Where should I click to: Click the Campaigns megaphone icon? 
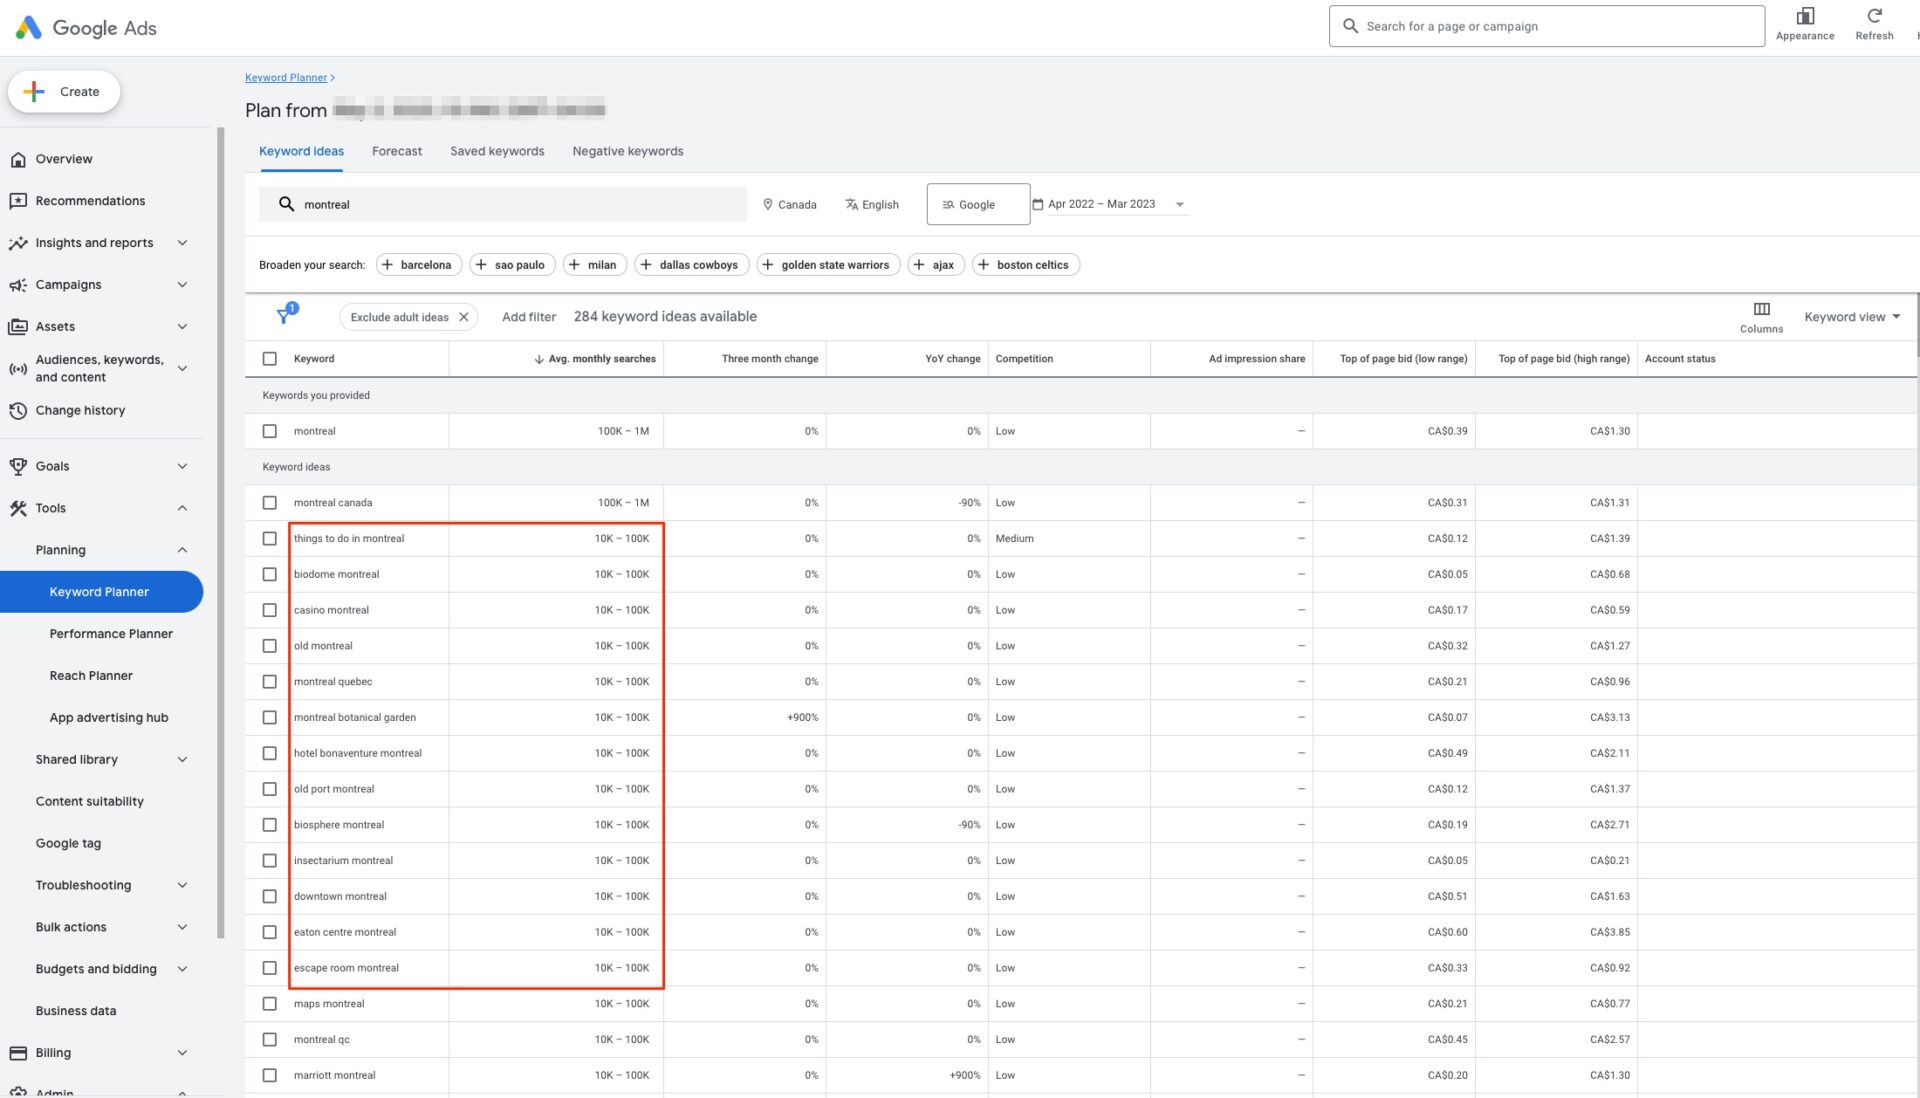click(x=18, y=285)
